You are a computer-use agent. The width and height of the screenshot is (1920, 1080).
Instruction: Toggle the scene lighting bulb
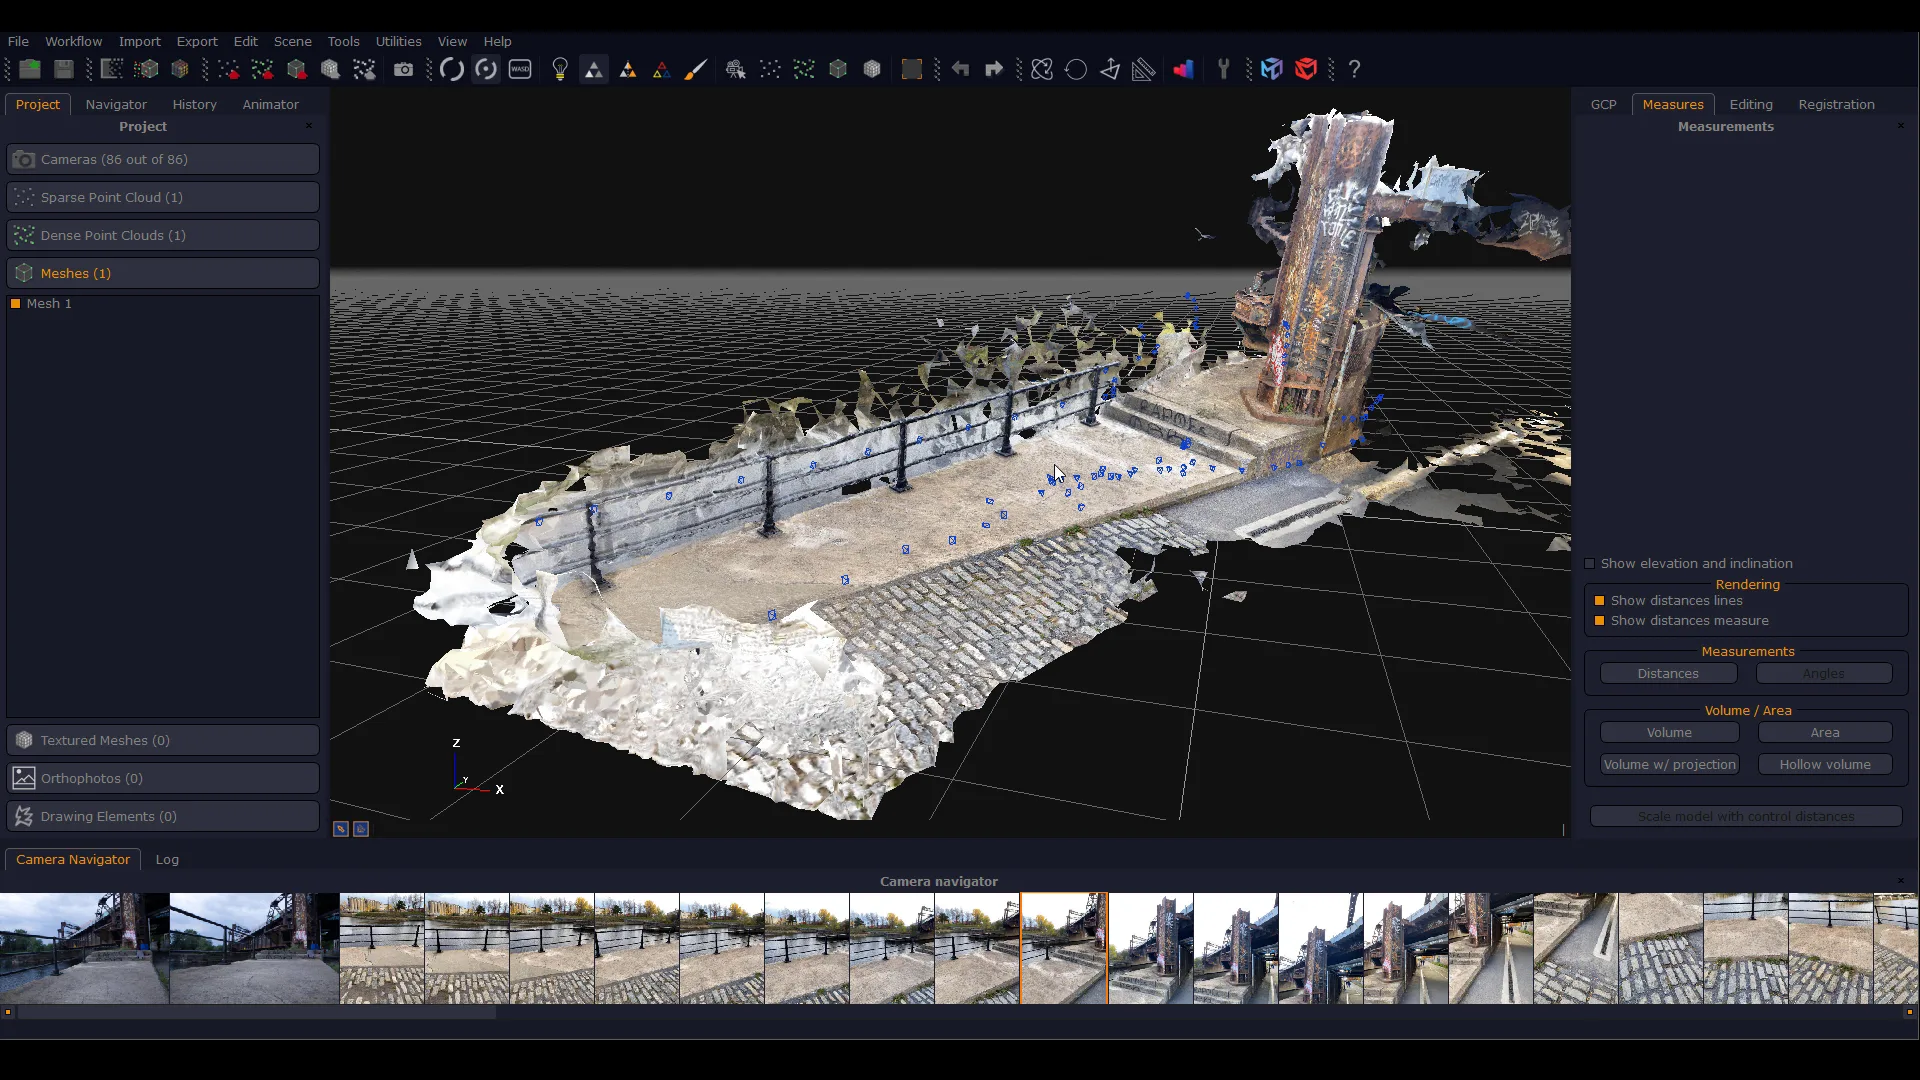click(560, 69)
